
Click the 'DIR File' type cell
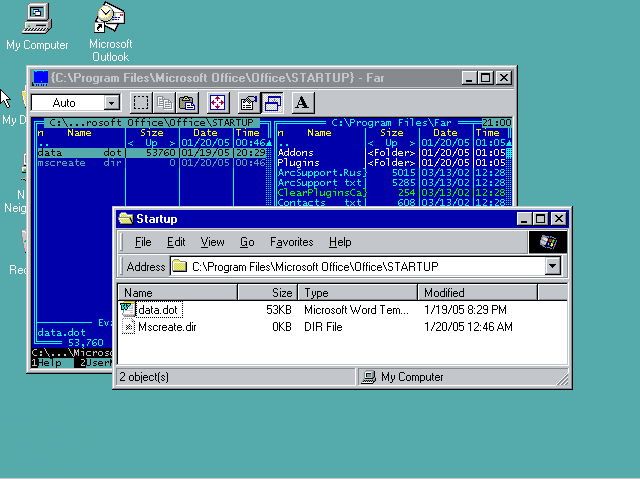(323, 327)
